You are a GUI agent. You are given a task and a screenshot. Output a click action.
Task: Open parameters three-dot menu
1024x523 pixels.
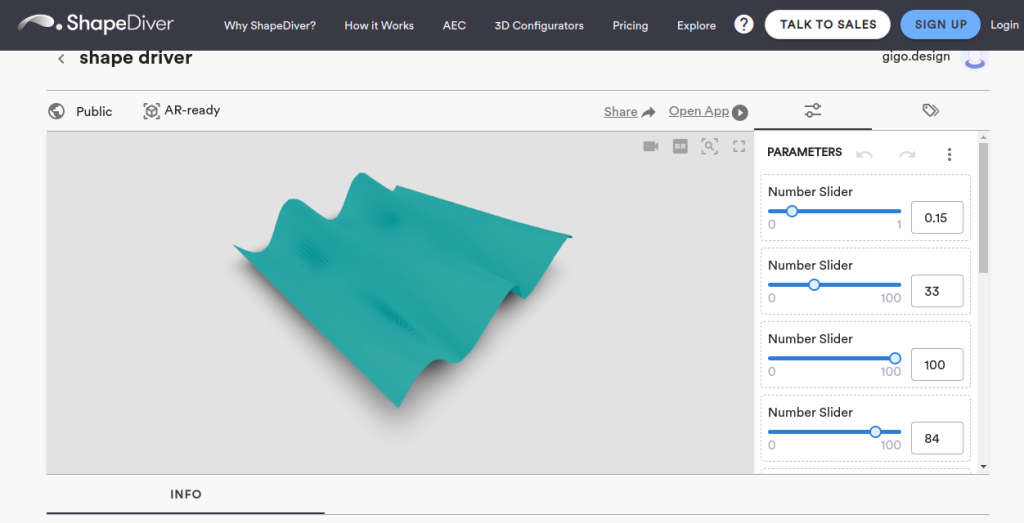950,154
